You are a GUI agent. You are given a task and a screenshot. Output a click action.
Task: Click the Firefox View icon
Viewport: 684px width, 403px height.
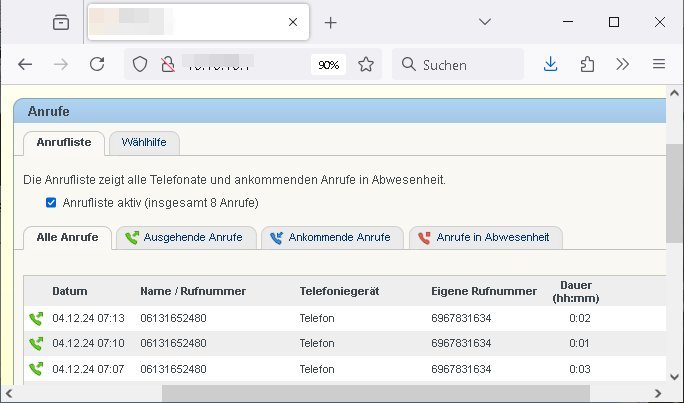(61, 22)
